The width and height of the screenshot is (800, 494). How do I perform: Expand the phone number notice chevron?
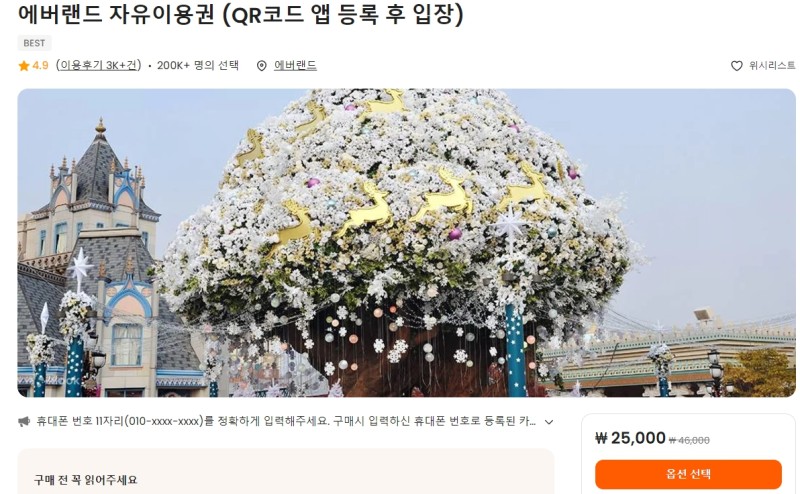tap(549, 422)
